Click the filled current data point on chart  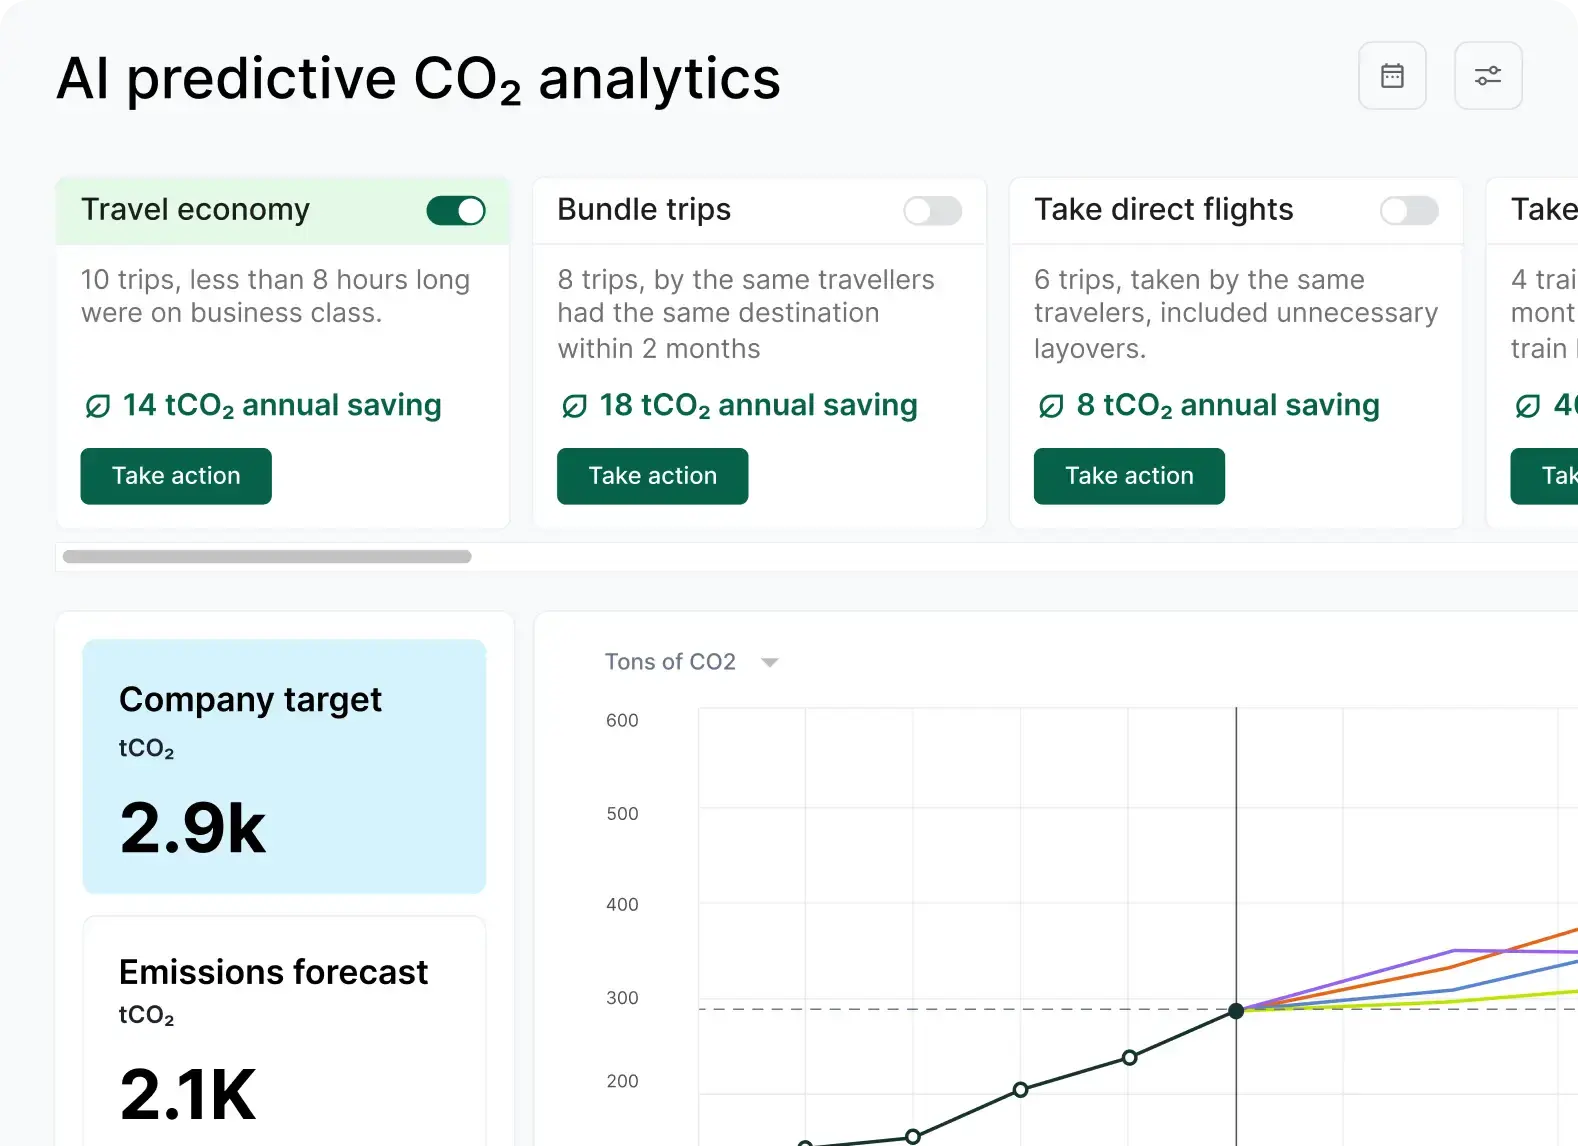[x=1236, y=1011]
